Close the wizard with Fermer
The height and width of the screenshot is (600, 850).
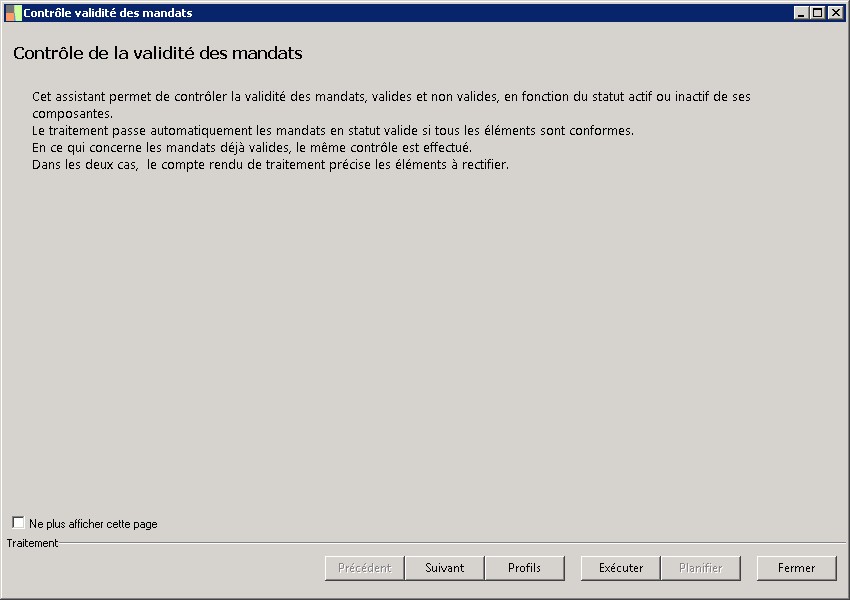(x=796, y=567)
